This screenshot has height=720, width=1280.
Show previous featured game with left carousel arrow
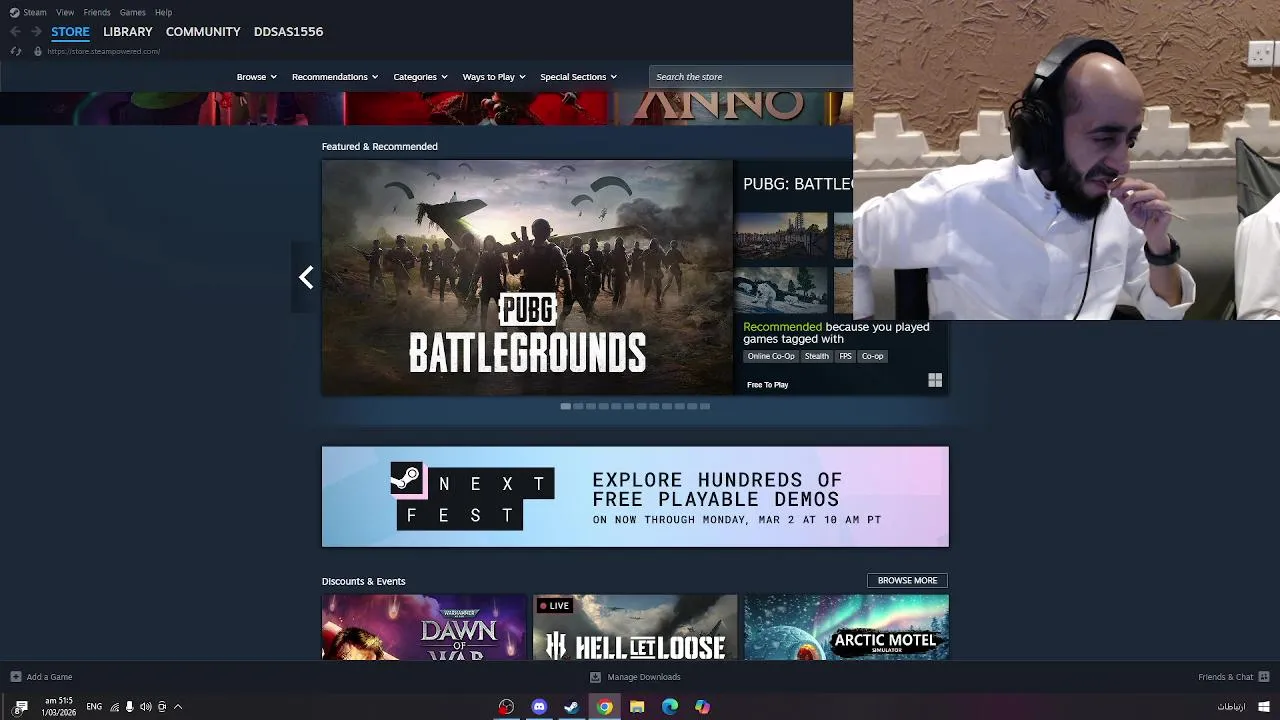306,277
